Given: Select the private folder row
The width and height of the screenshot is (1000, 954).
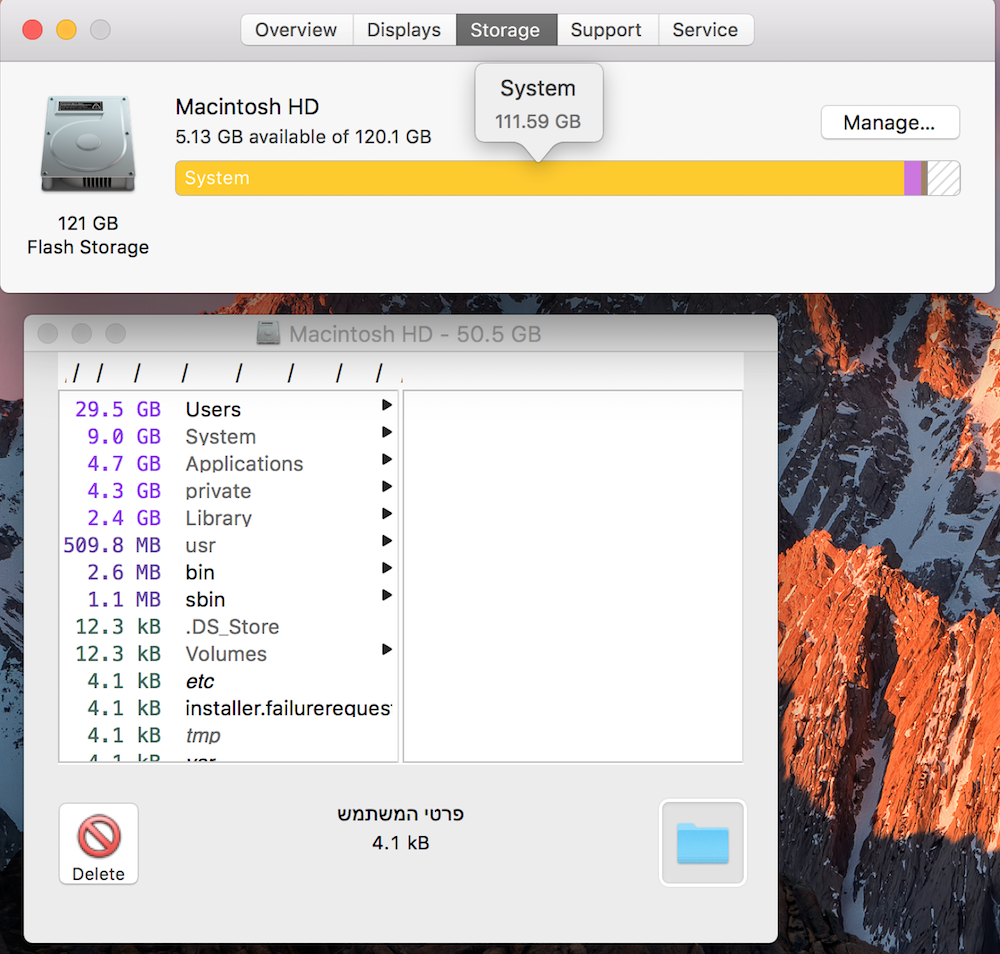Looking at the screenshot, I should pyautogui.click(x=228, y=490).
